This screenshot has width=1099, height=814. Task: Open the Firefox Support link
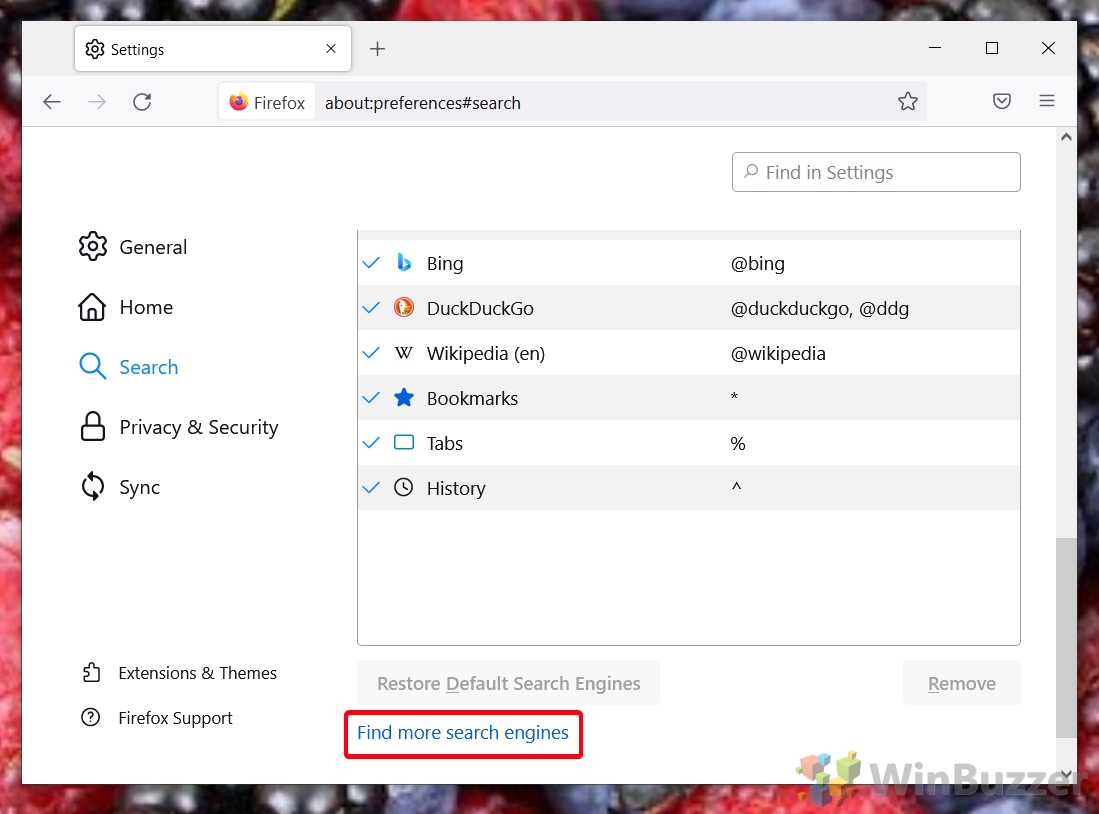tap(157, 718)
